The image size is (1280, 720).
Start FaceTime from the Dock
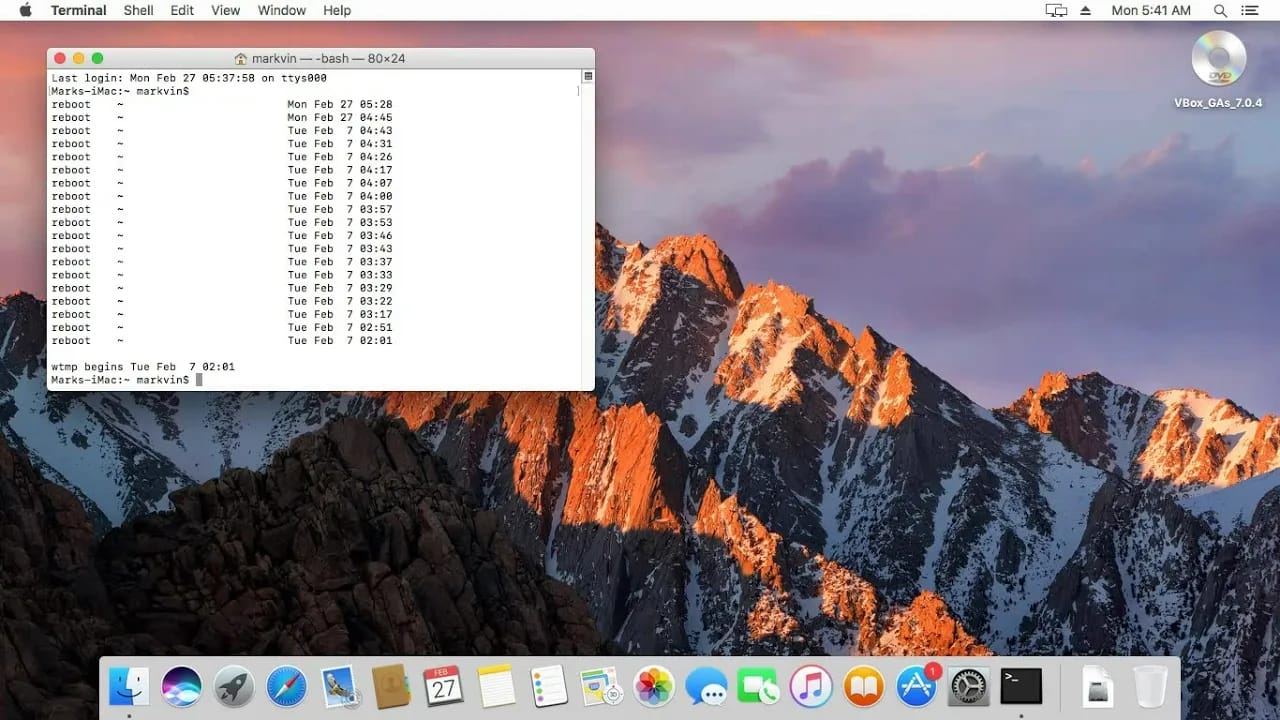pos(759,686)
